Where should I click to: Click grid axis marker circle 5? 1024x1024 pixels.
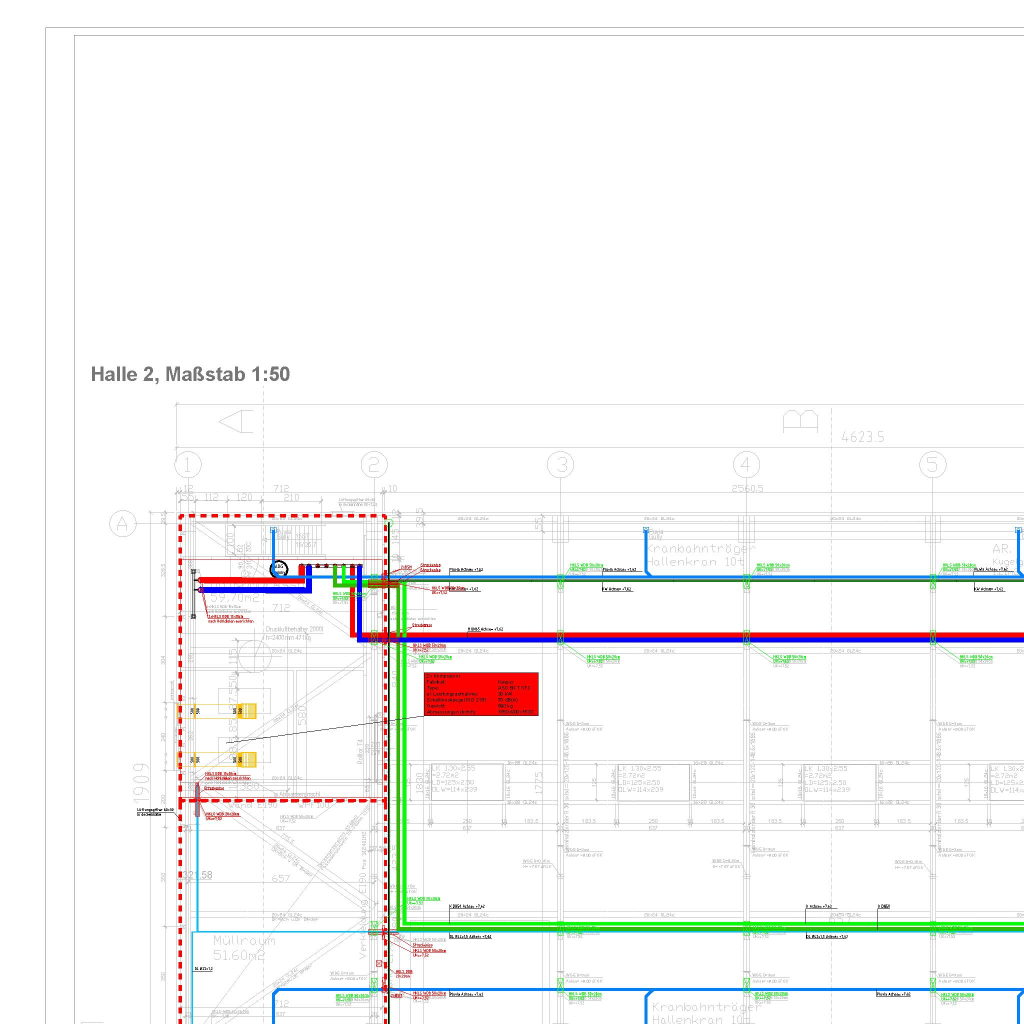933,464
